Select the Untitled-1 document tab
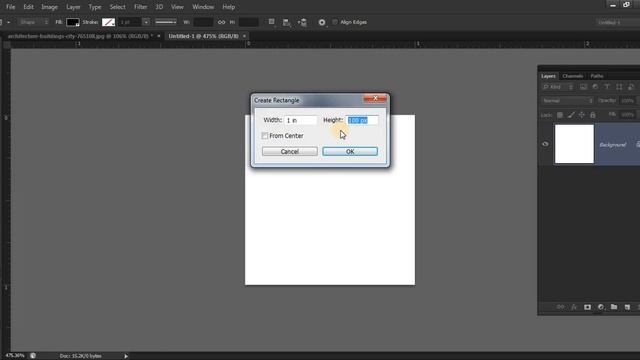 pyautogui.click(x=203, y=36)
